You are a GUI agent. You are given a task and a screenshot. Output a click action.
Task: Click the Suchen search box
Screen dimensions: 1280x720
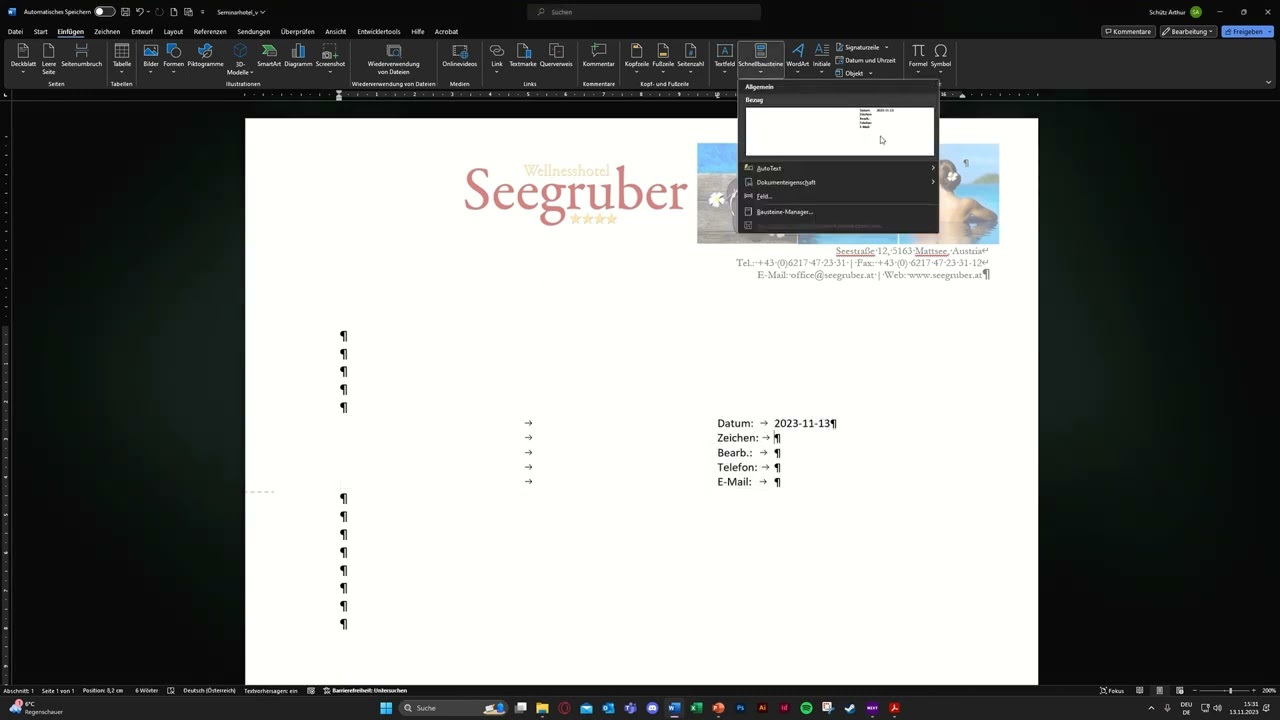[x=644, y=12]
